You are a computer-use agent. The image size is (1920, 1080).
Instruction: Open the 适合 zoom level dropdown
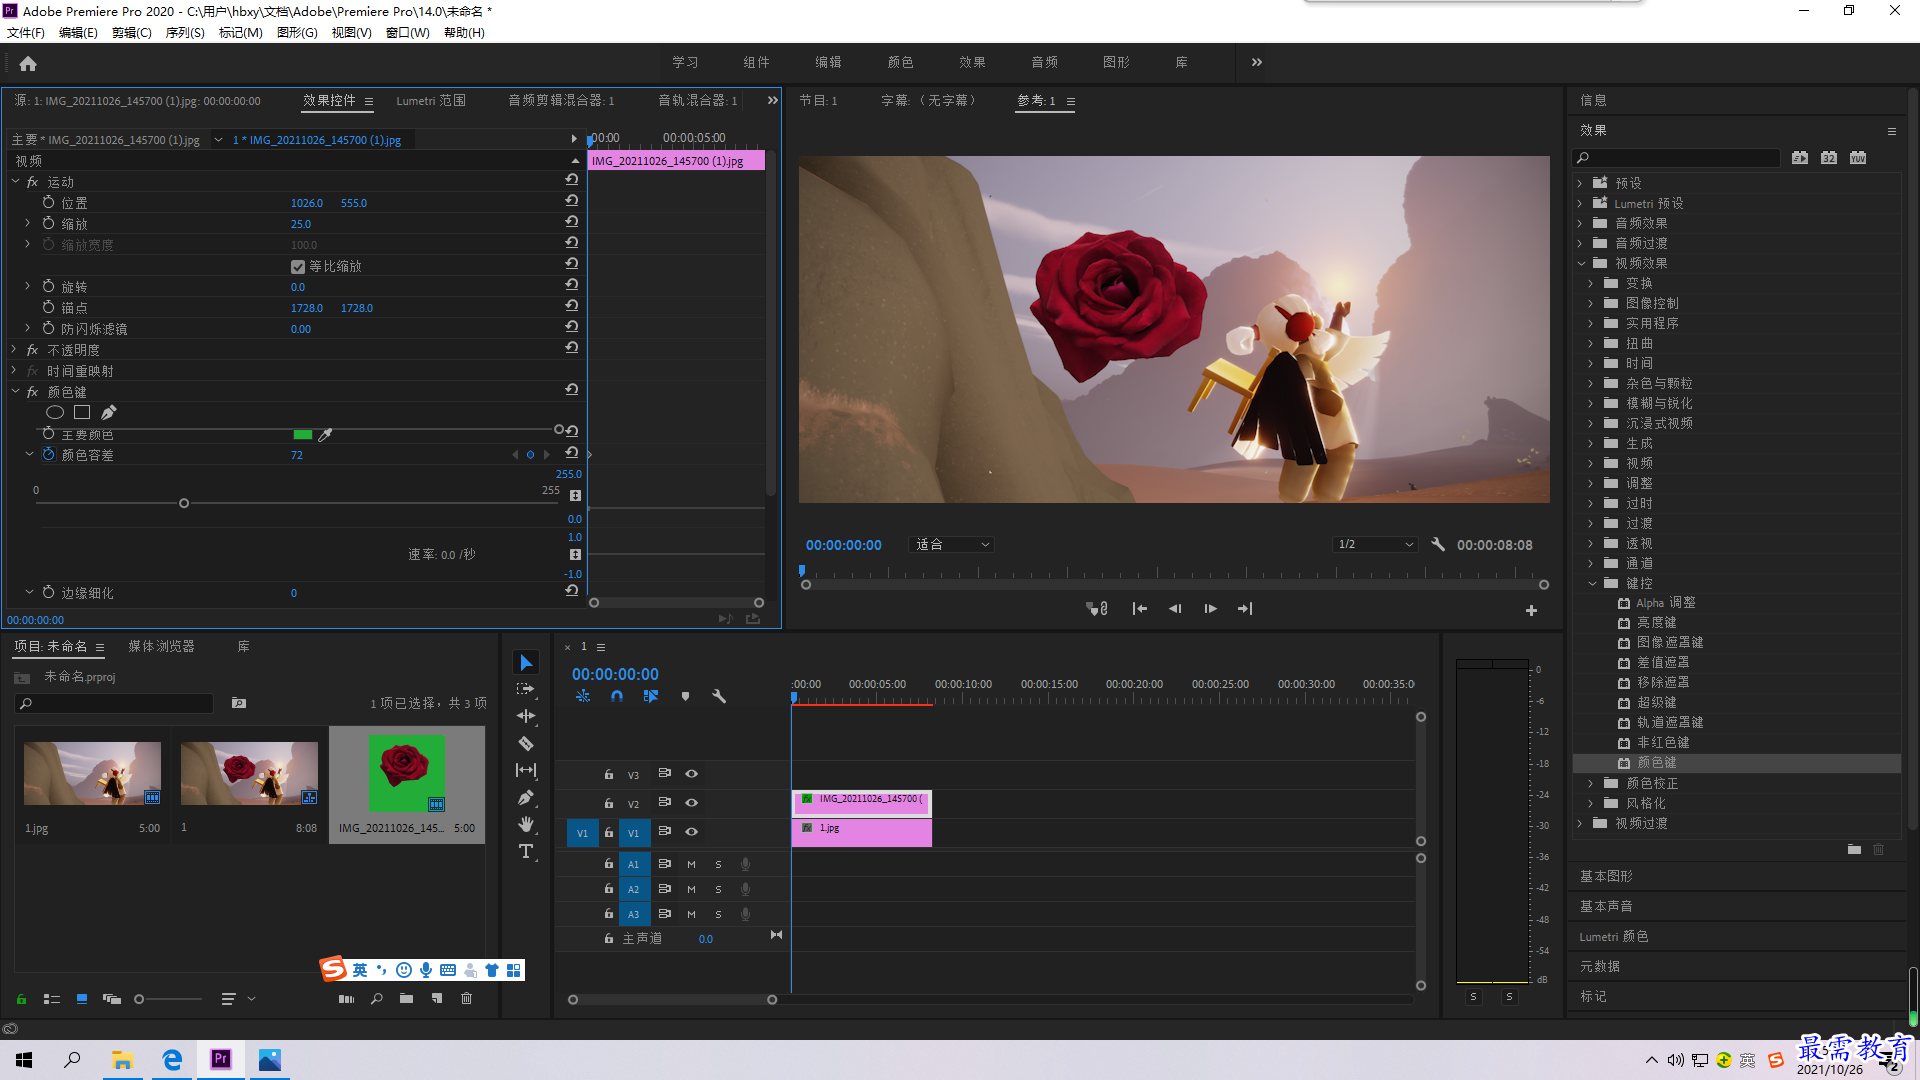coord(952,545)
